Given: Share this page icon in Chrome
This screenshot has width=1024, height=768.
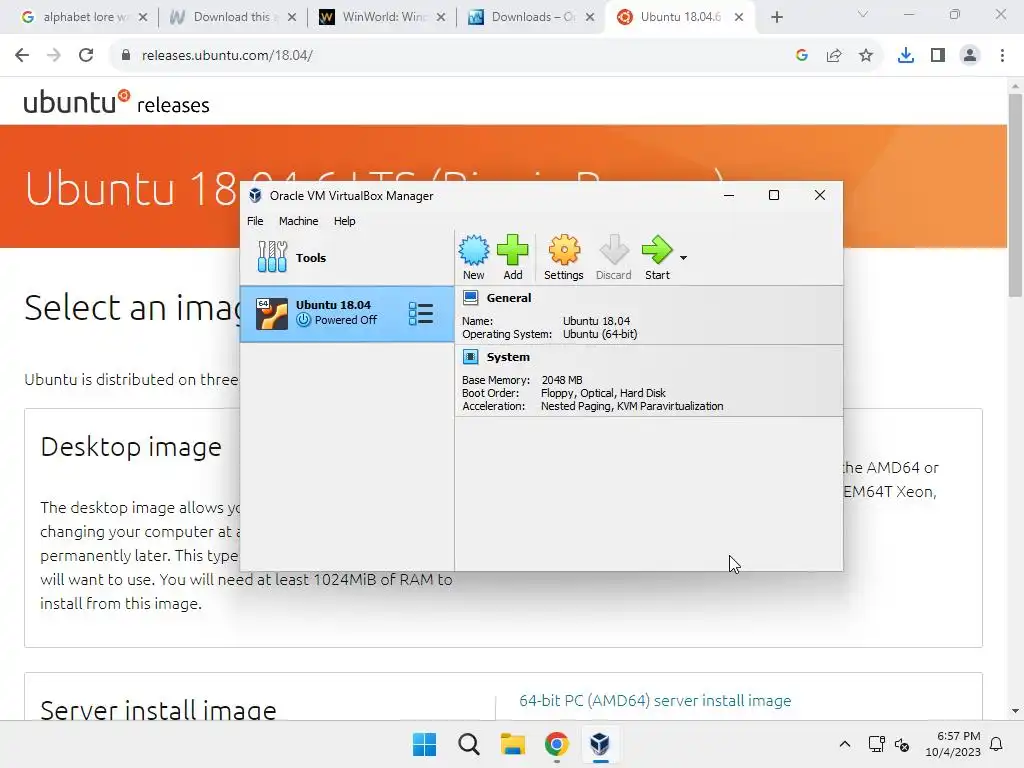Looking at the screenshot, I should coord(834,55).
